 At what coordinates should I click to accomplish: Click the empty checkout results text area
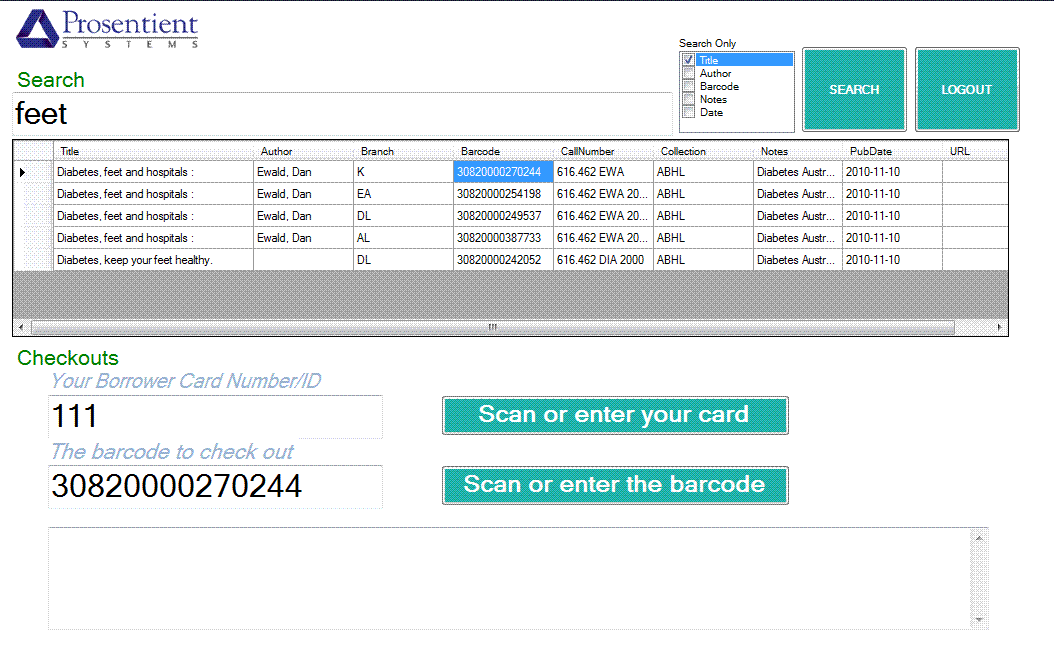[509, 578]
